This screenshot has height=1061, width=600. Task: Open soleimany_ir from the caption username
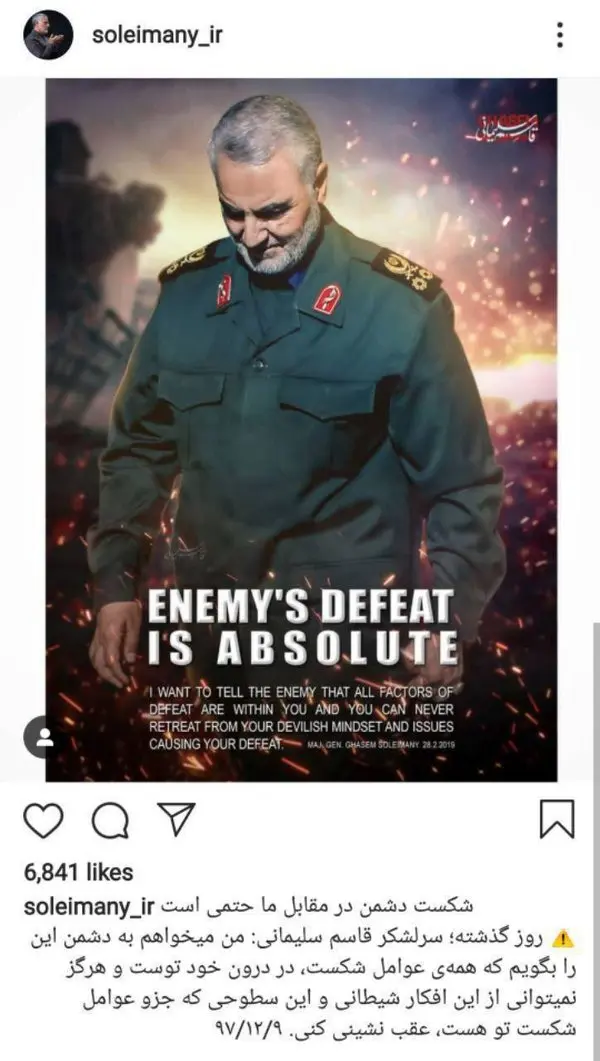coord(90,907)
